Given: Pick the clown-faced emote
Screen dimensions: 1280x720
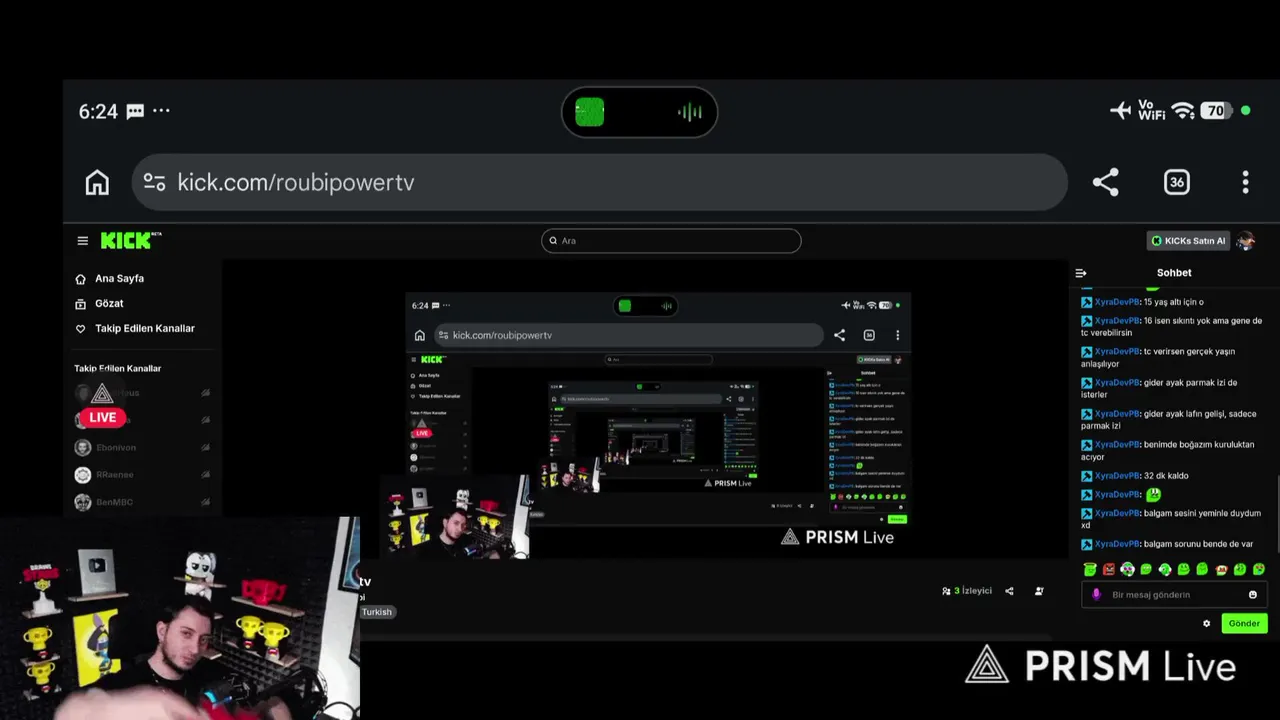Looking at the screenshot, I should [x=1128, y=569].
